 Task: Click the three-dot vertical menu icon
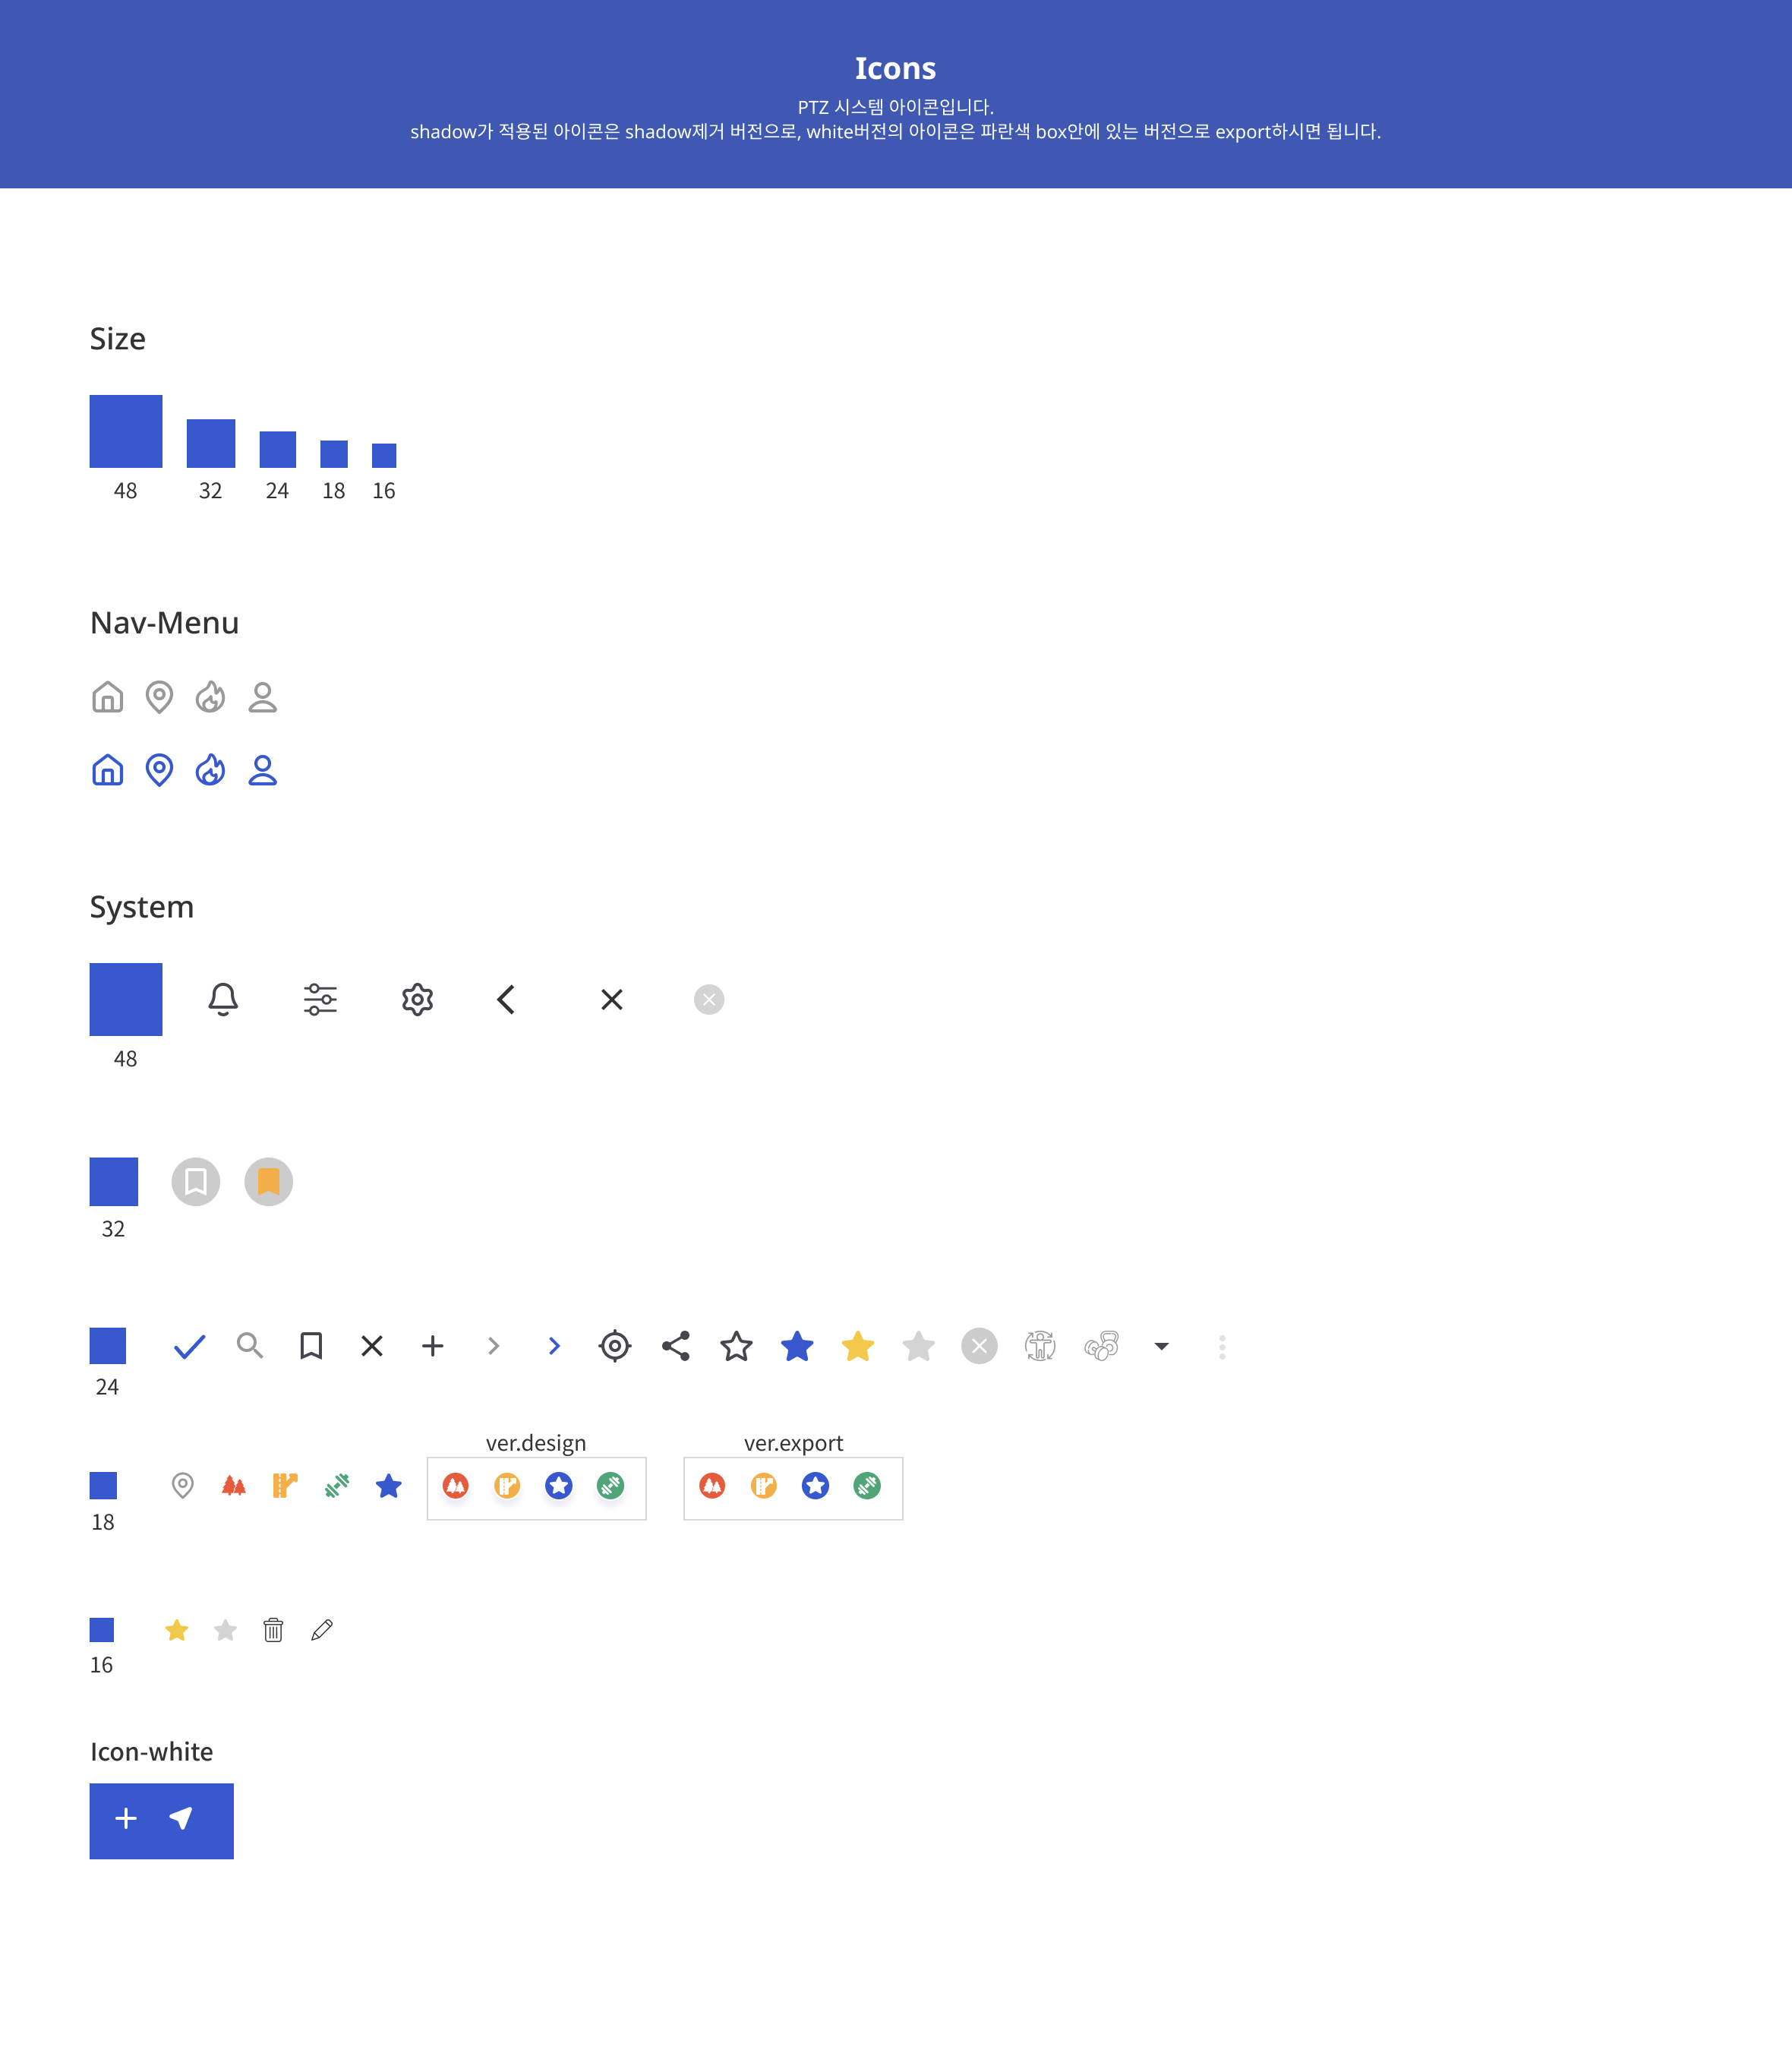tap(1222, 1347)
